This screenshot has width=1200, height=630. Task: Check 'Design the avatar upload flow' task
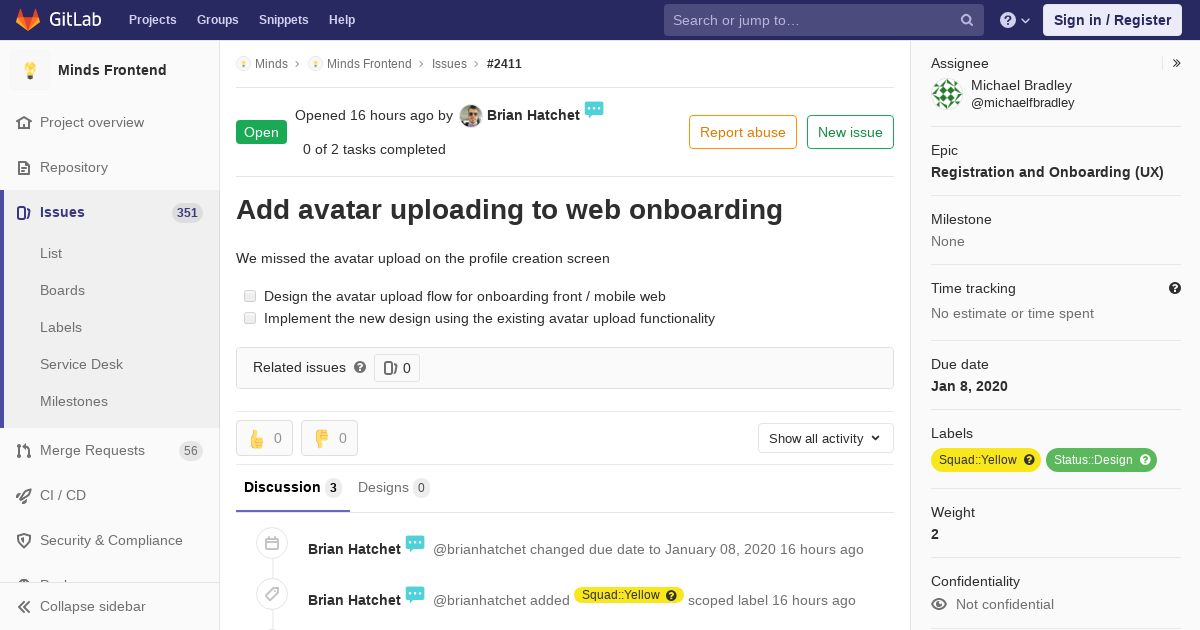[250, 296]
